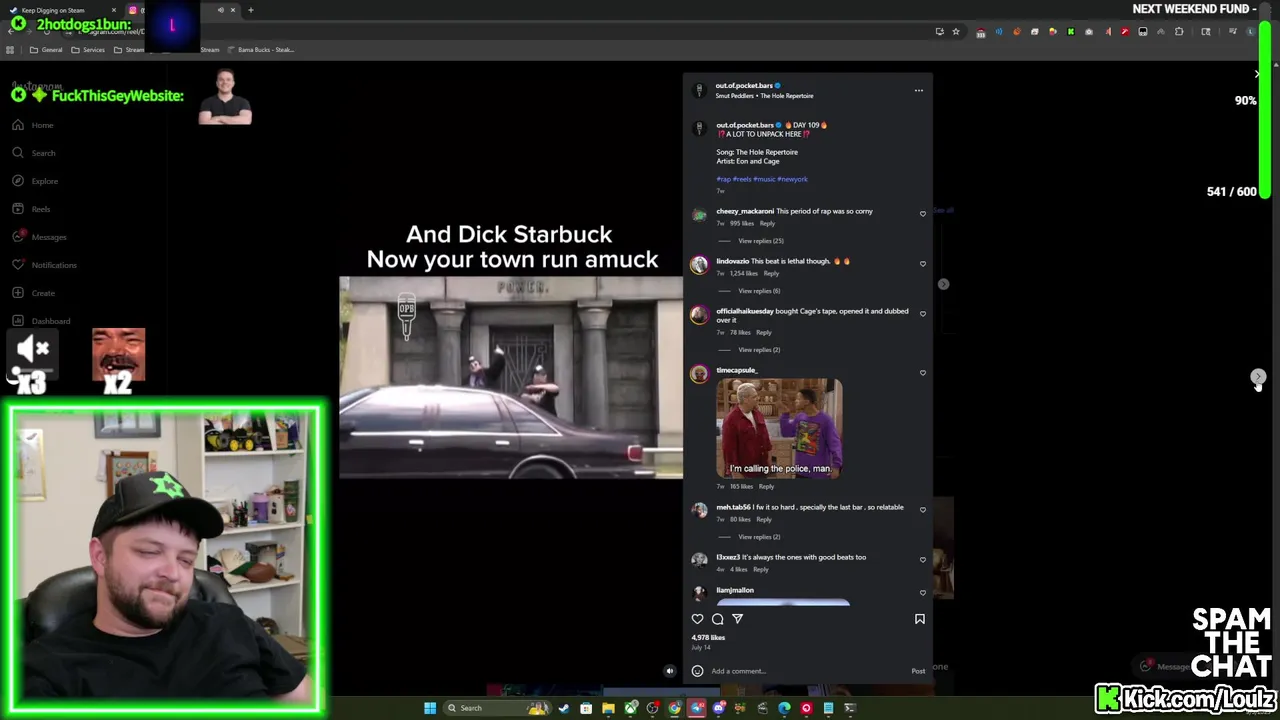
Task: Open OBS Studio from taskbar
Action: click(653, 708)
